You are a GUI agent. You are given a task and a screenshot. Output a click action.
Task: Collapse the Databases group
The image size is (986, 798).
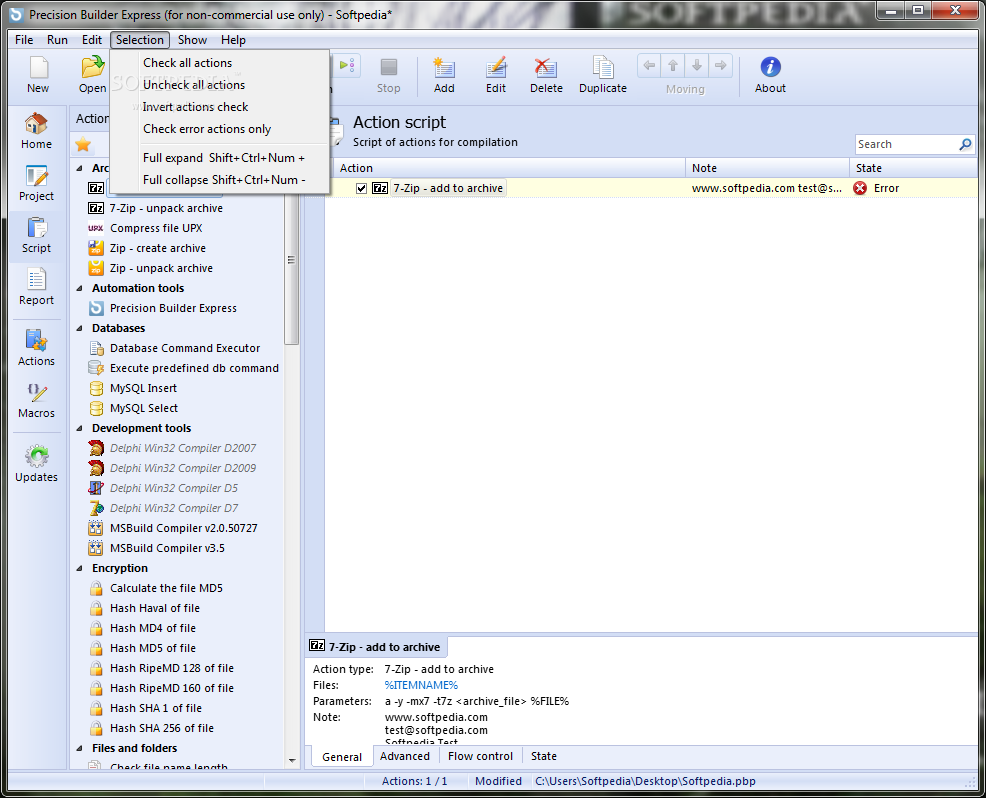point(79,328)
